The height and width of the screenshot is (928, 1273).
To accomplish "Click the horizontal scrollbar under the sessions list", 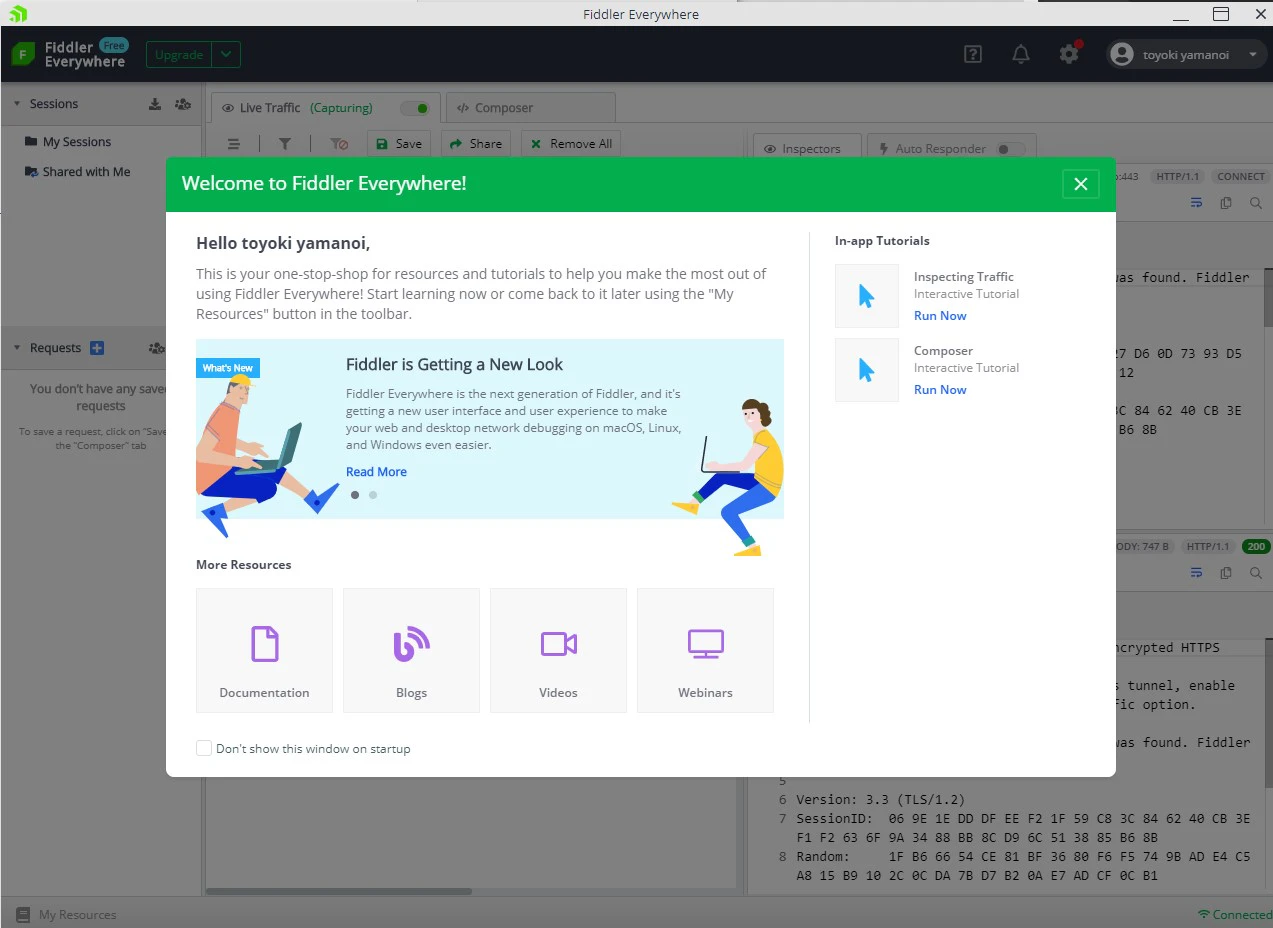I will tap(339, 891).
